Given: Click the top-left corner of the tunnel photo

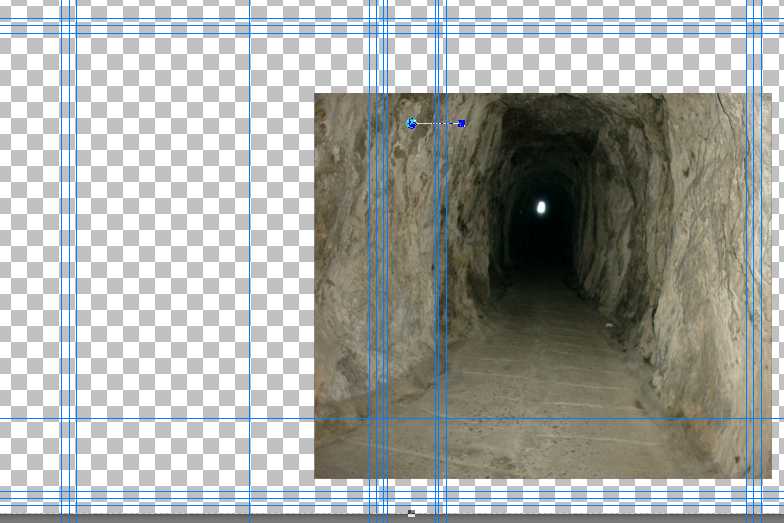Looking at the screenshot, I should tap(316, 95).
